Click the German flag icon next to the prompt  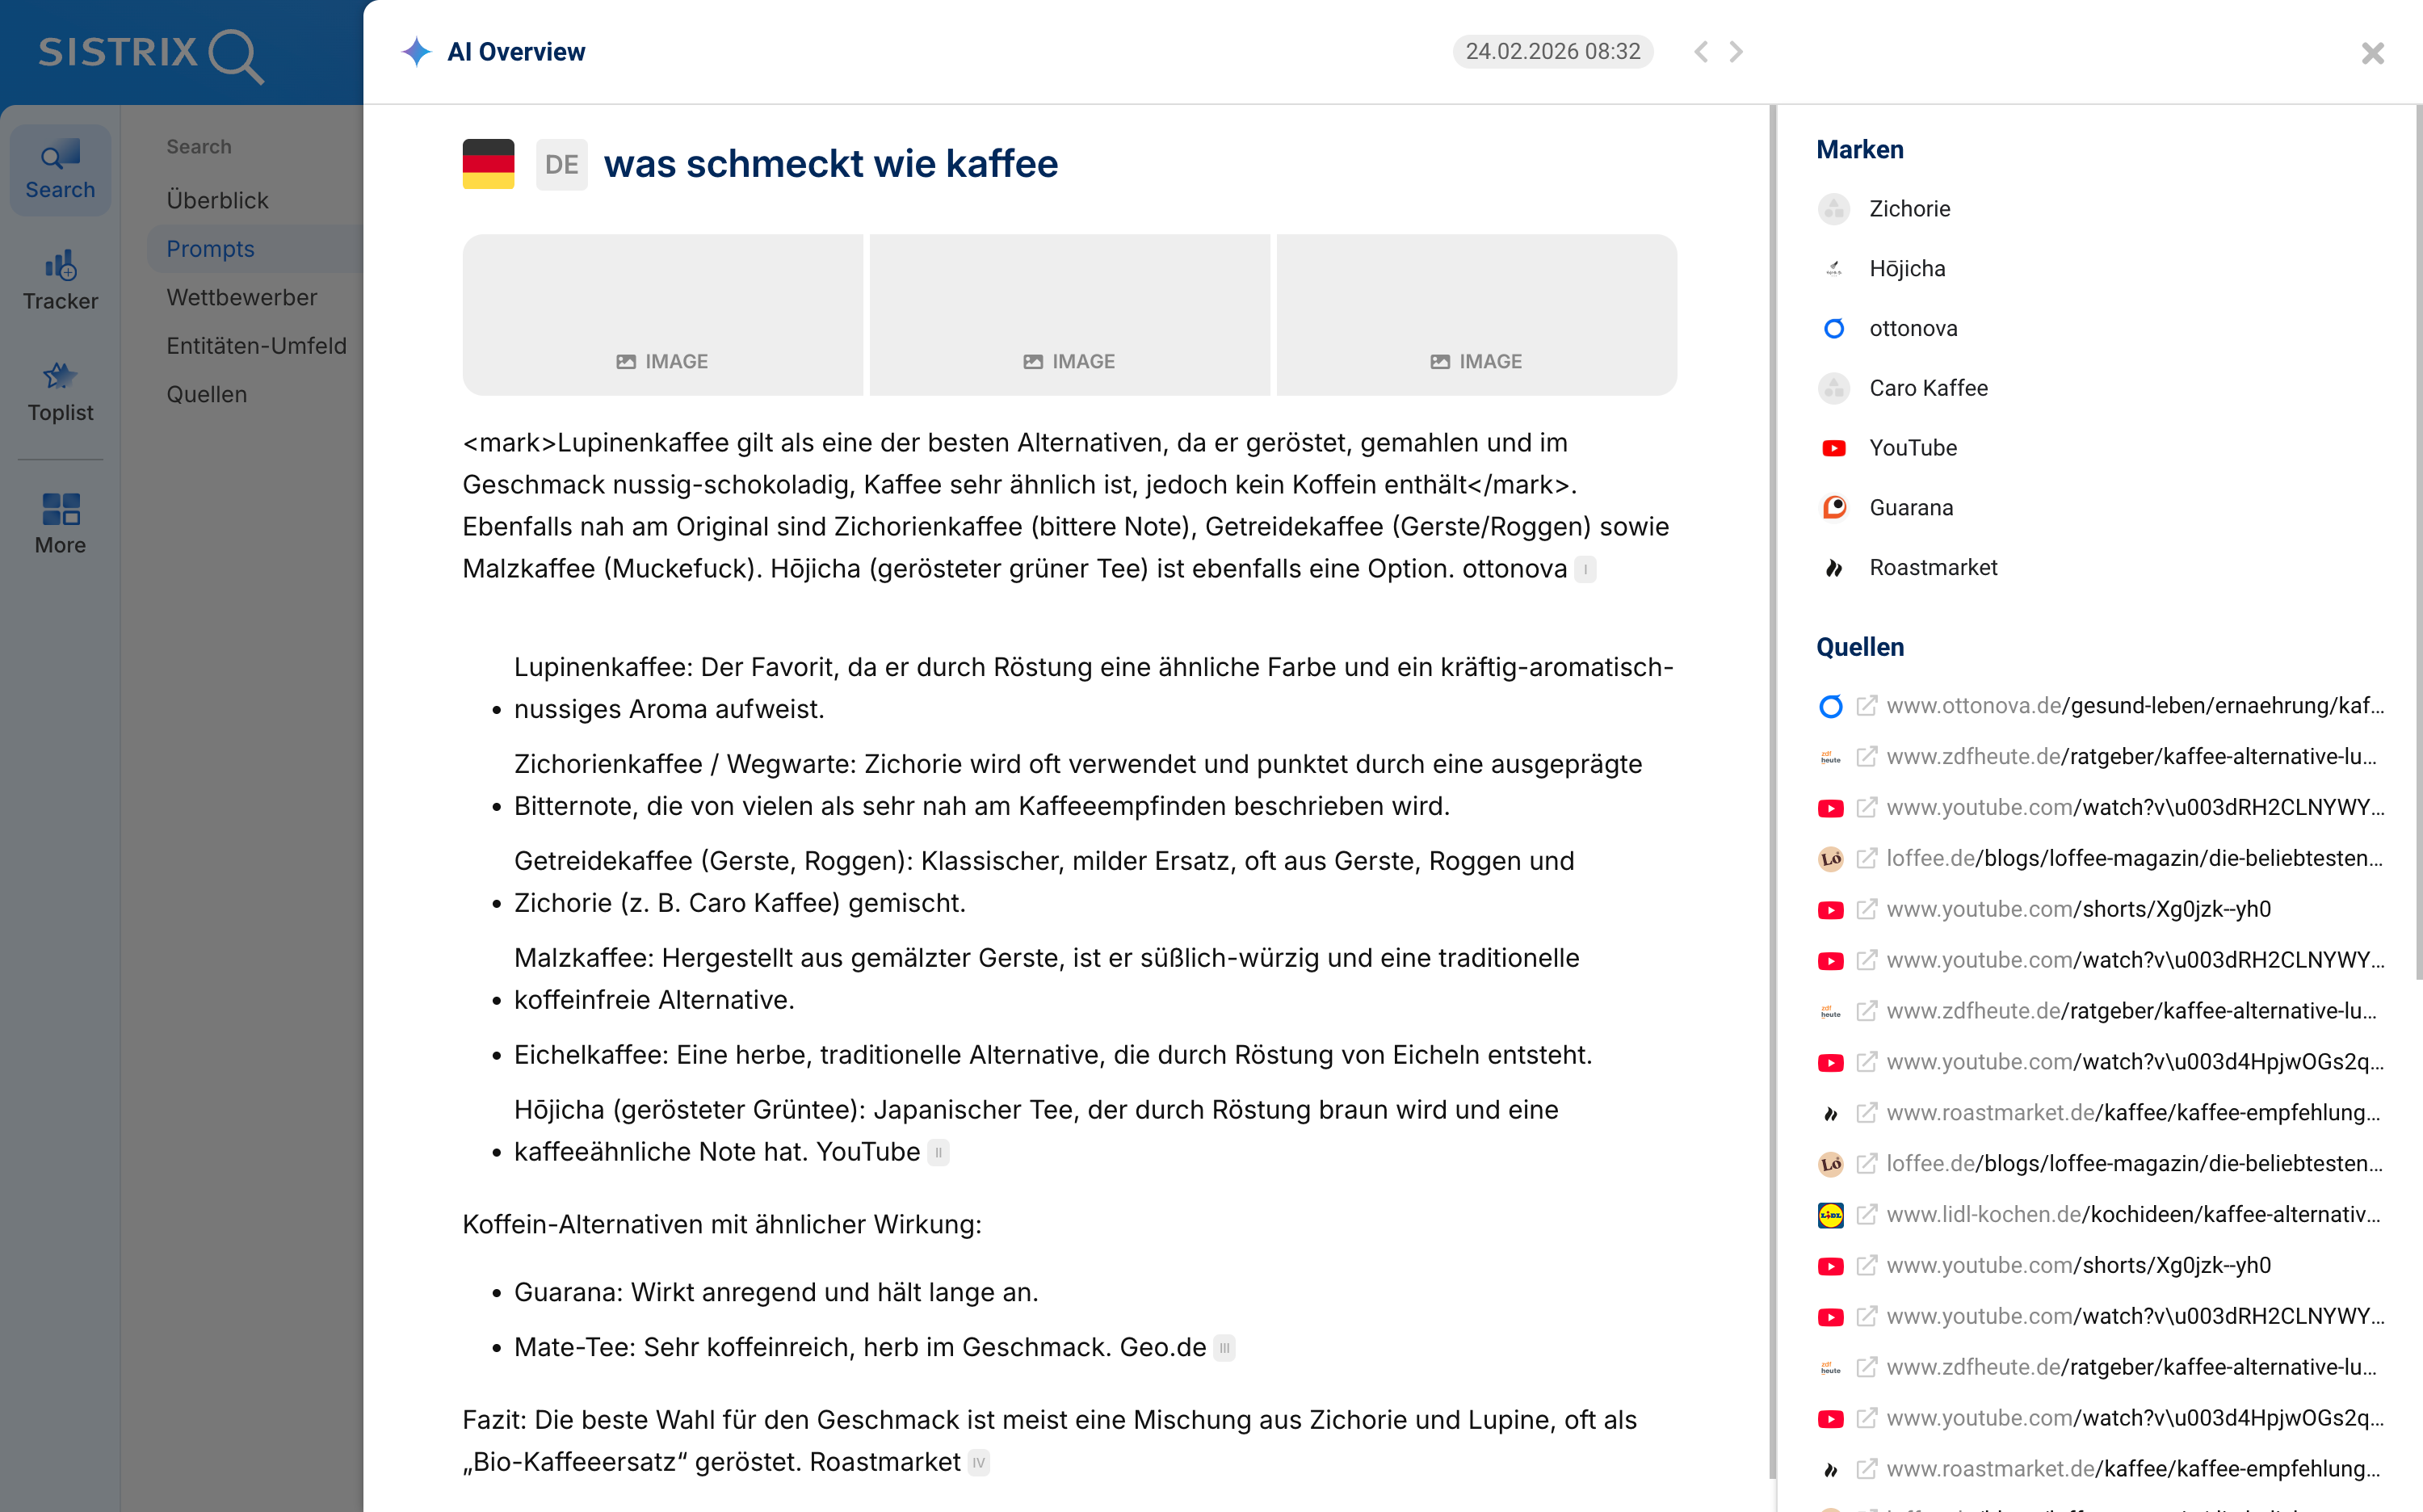pos(488,163)
